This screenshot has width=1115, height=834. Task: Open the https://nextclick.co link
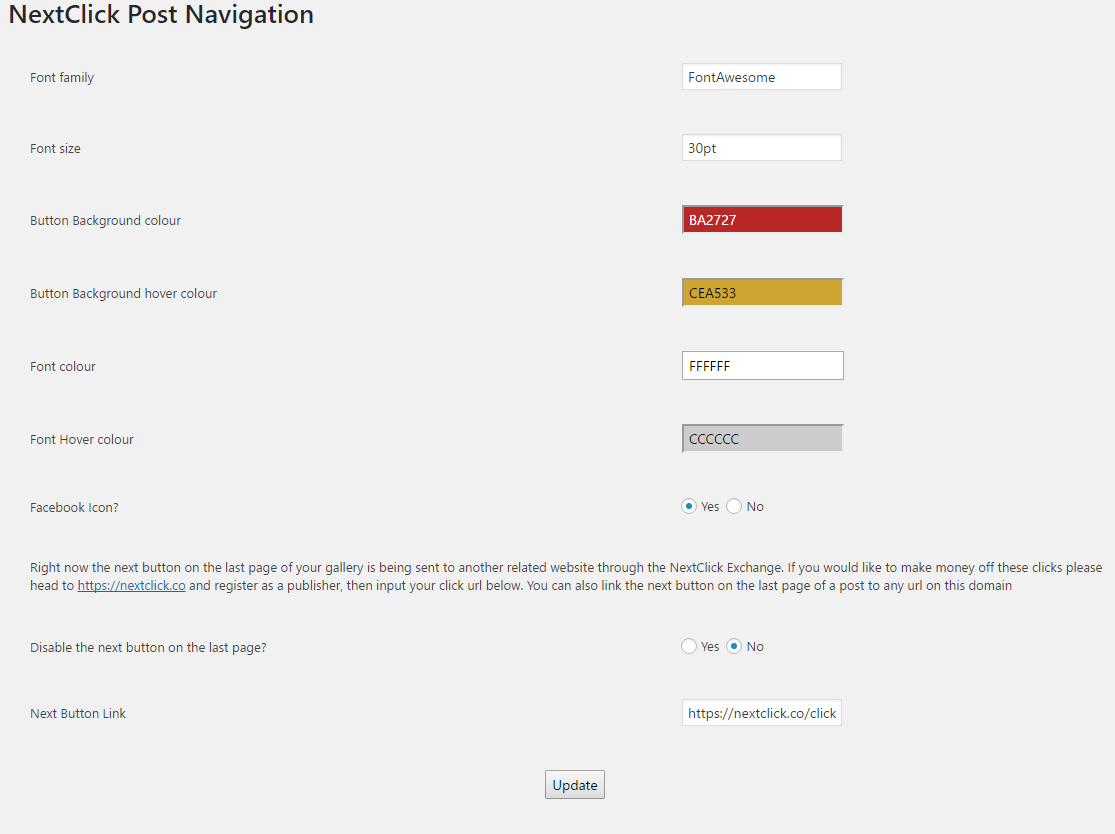(x=132, y=586)
